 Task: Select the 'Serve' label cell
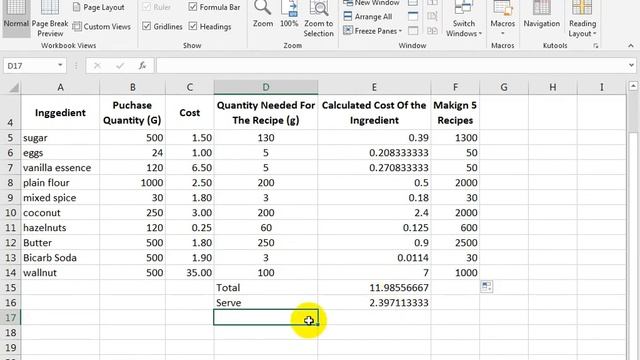click(x=266, y=303)
